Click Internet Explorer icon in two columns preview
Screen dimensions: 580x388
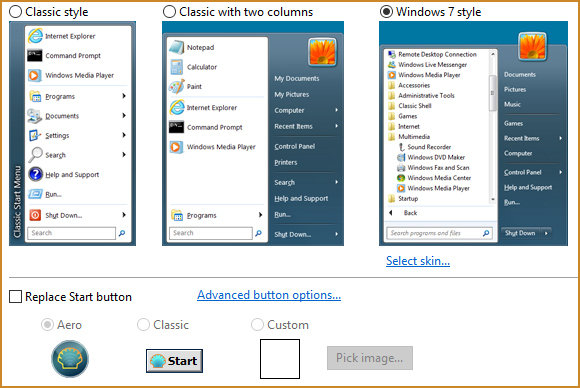click(x=177, y=107)
